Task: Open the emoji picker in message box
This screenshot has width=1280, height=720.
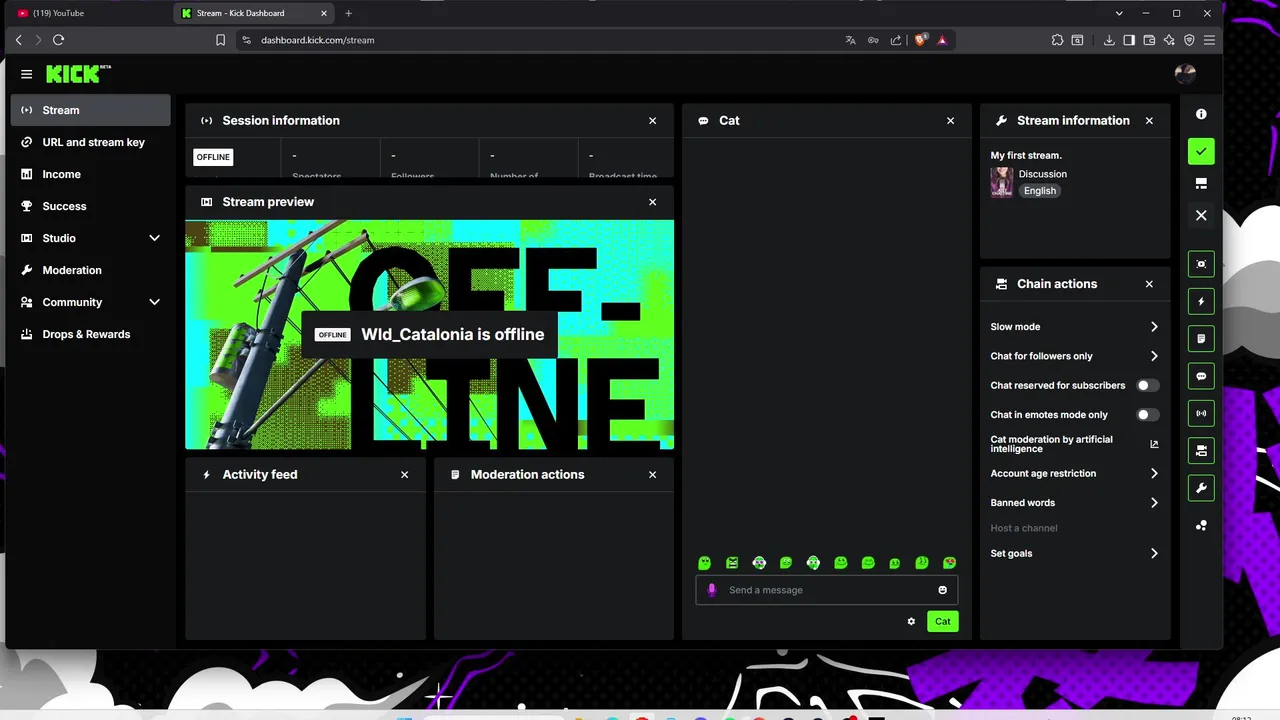Action: click(x=942, y=590)
